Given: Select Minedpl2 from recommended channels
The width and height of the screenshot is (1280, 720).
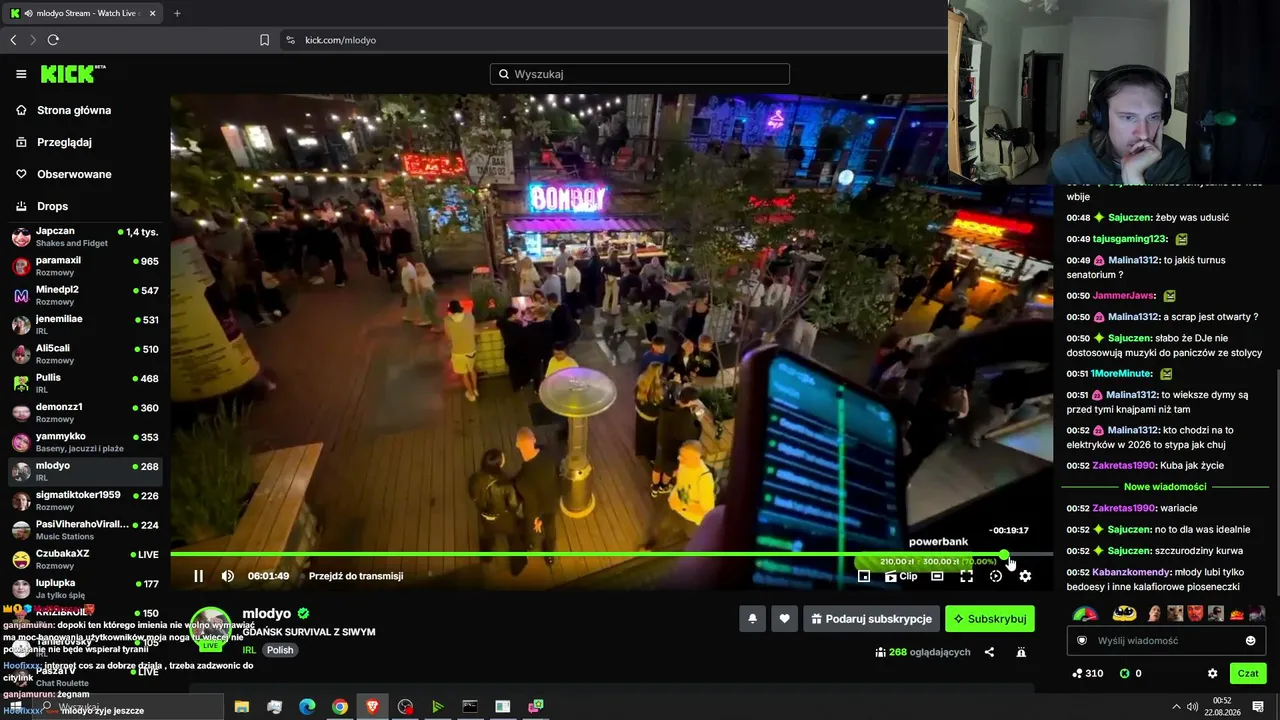Looking at the screenshot, I should coord(84,295).
